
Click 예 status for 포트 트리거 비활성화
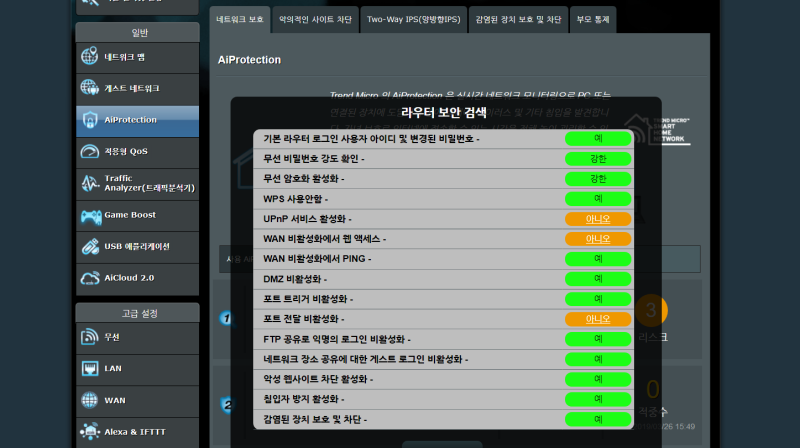point(598,299)
